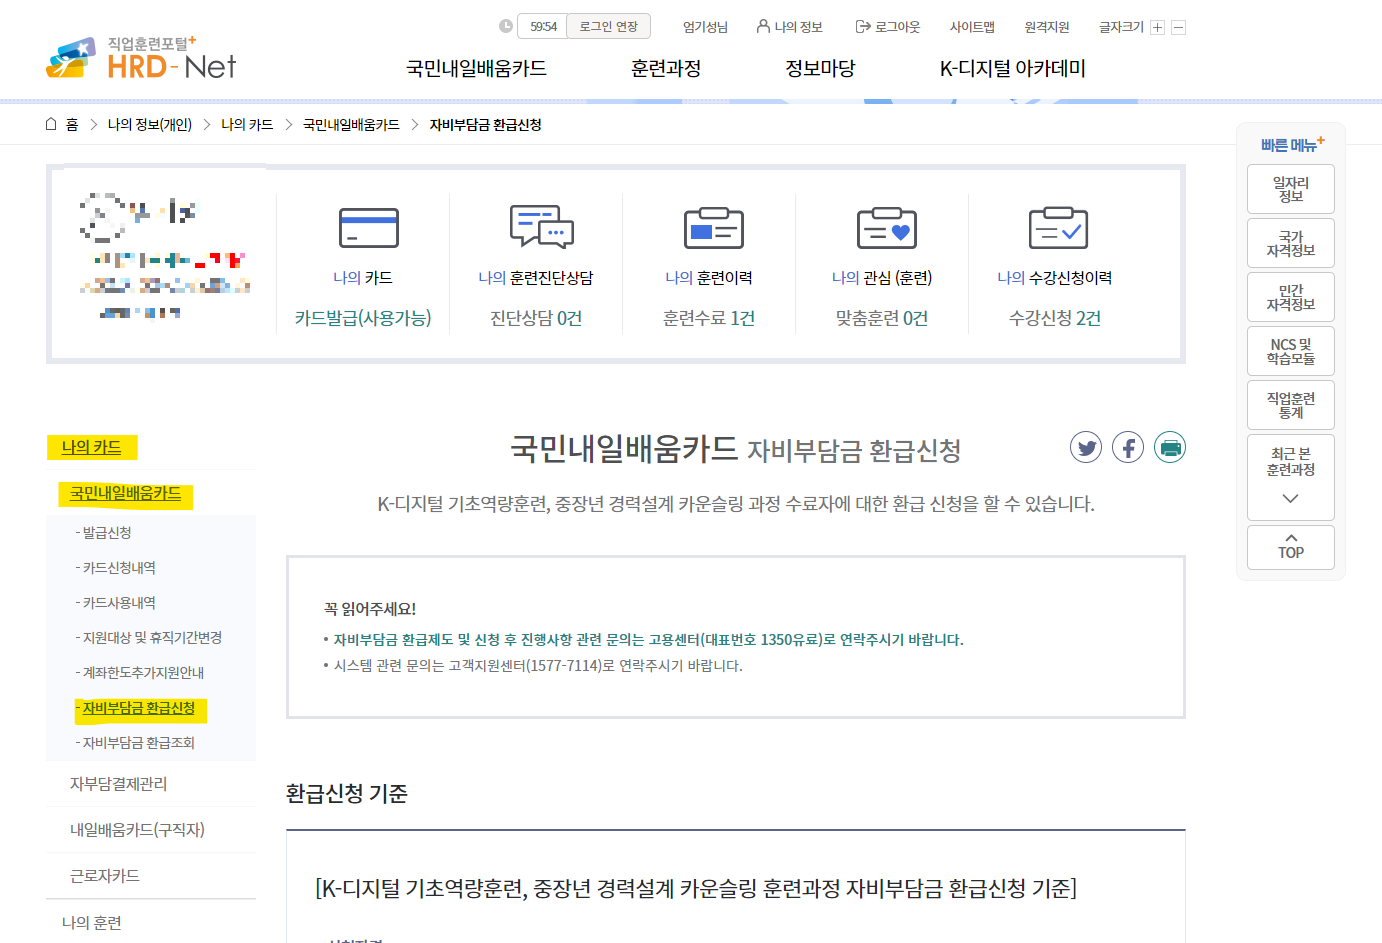The height and width of the screenshot is (943, 1382).
Task: Go to 나의 카드 breadcrumb
Action: click(x=247, y=125)
